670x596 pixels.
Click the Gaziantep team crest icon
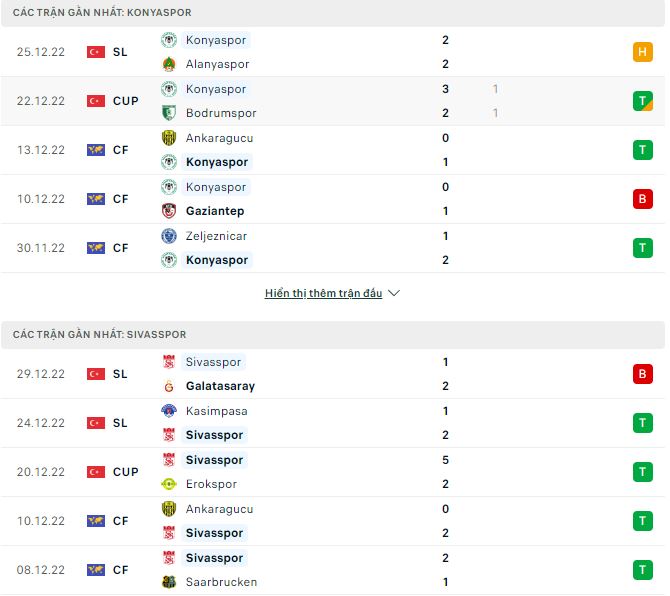click(x=169, y=211)
